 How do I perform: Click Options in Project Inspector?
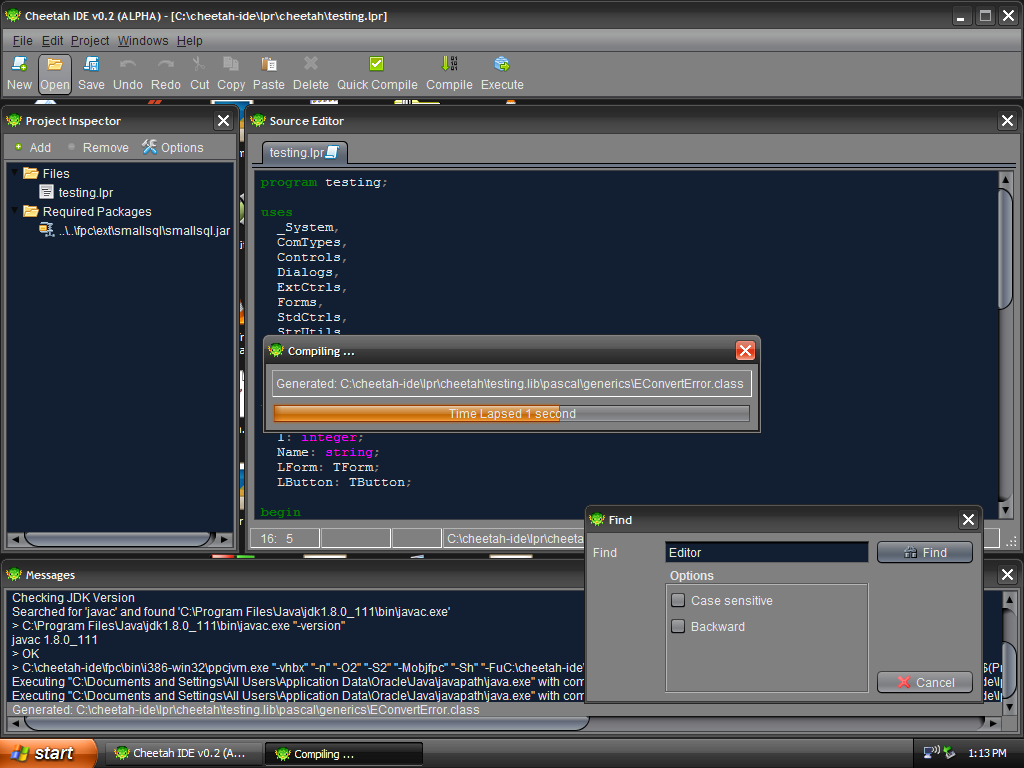(172, 147)
